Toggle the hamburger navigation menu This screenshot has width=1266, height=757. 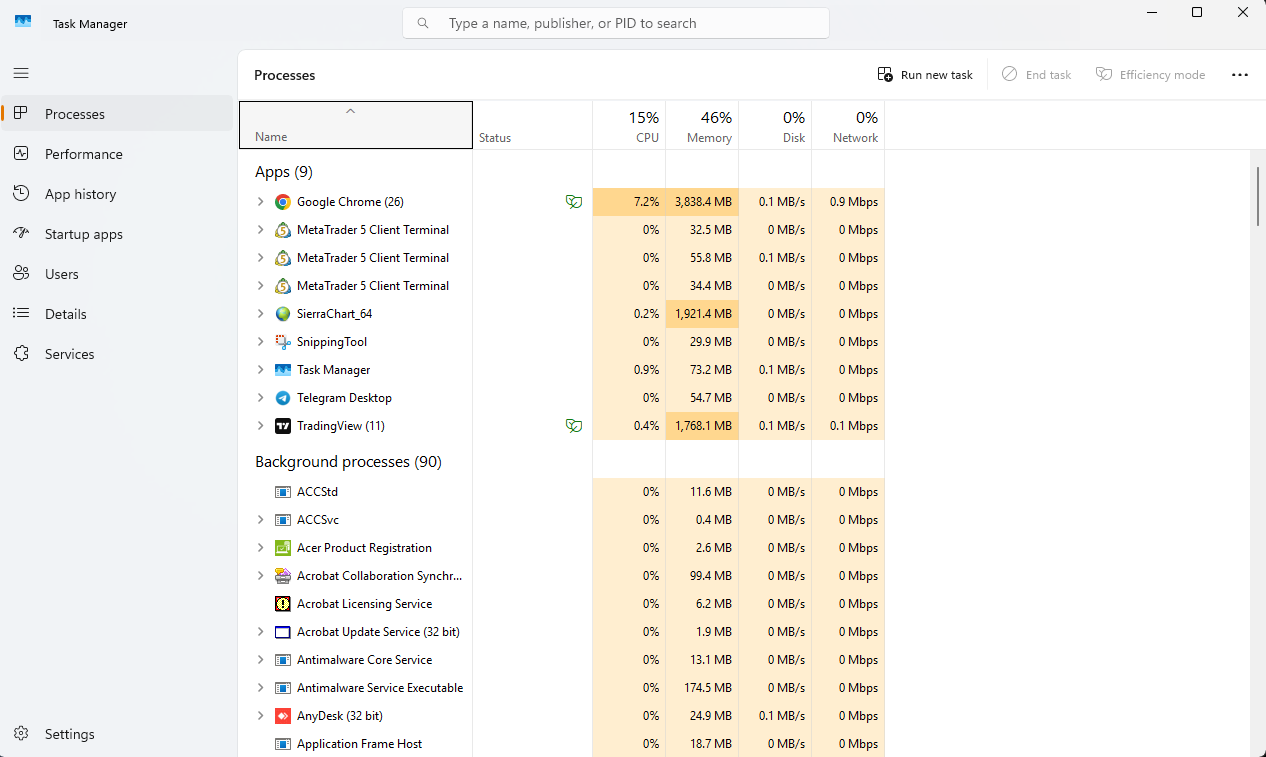tap(21, 73)
